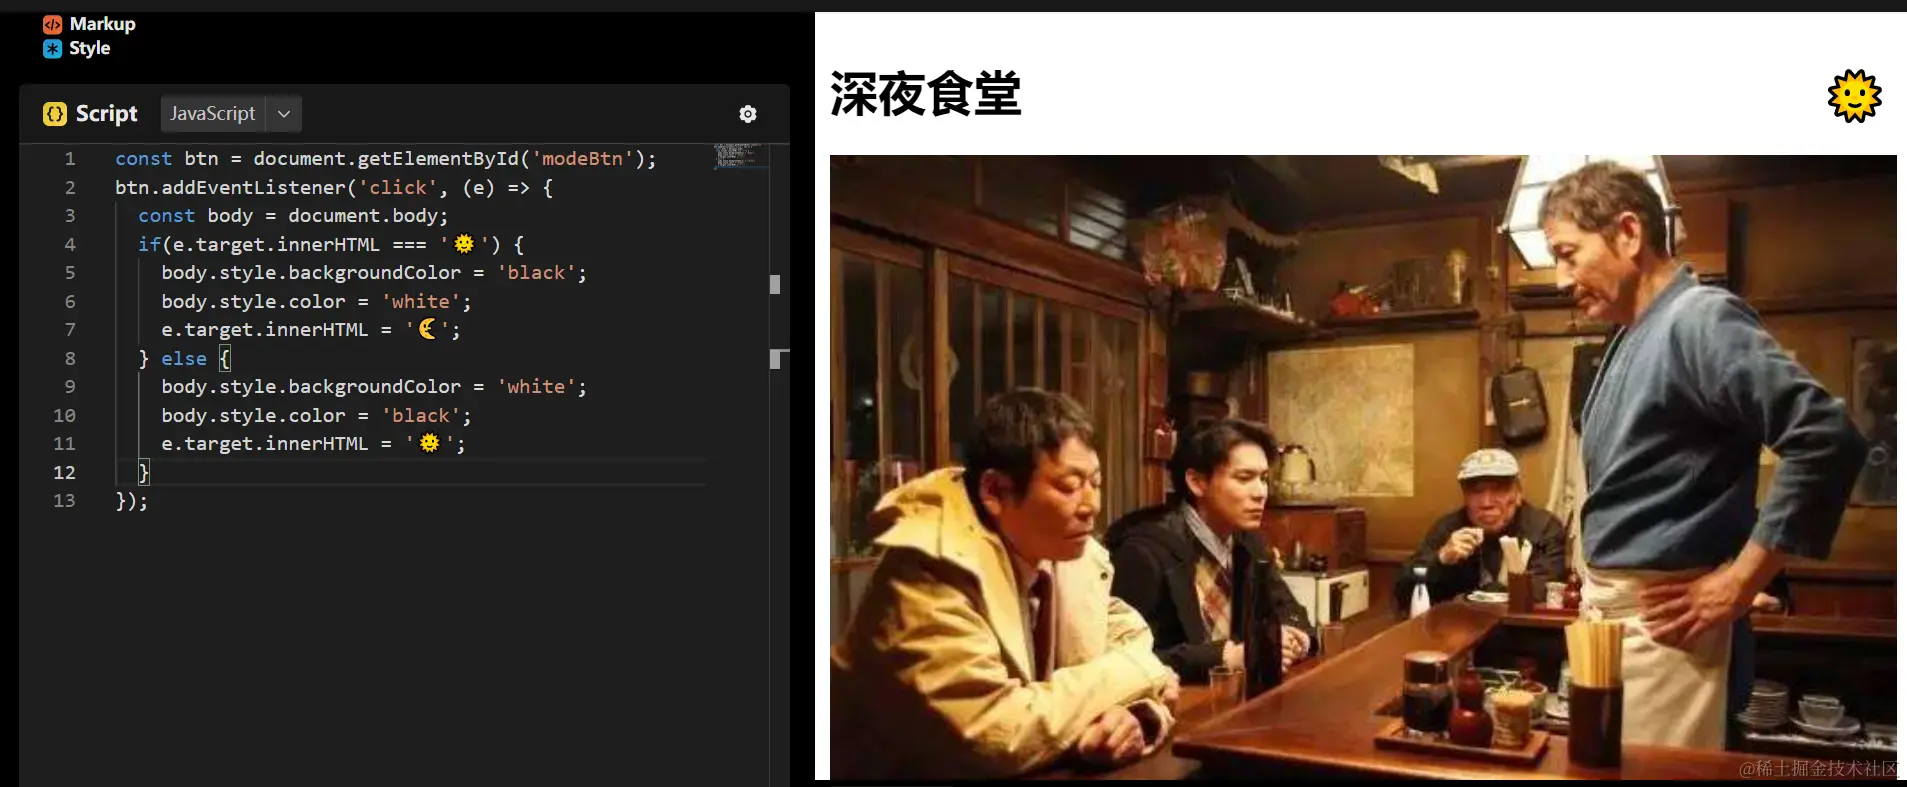Click the closing '});' on line 13
This screenshot has width=1907, height=787.
pos(131,501)
